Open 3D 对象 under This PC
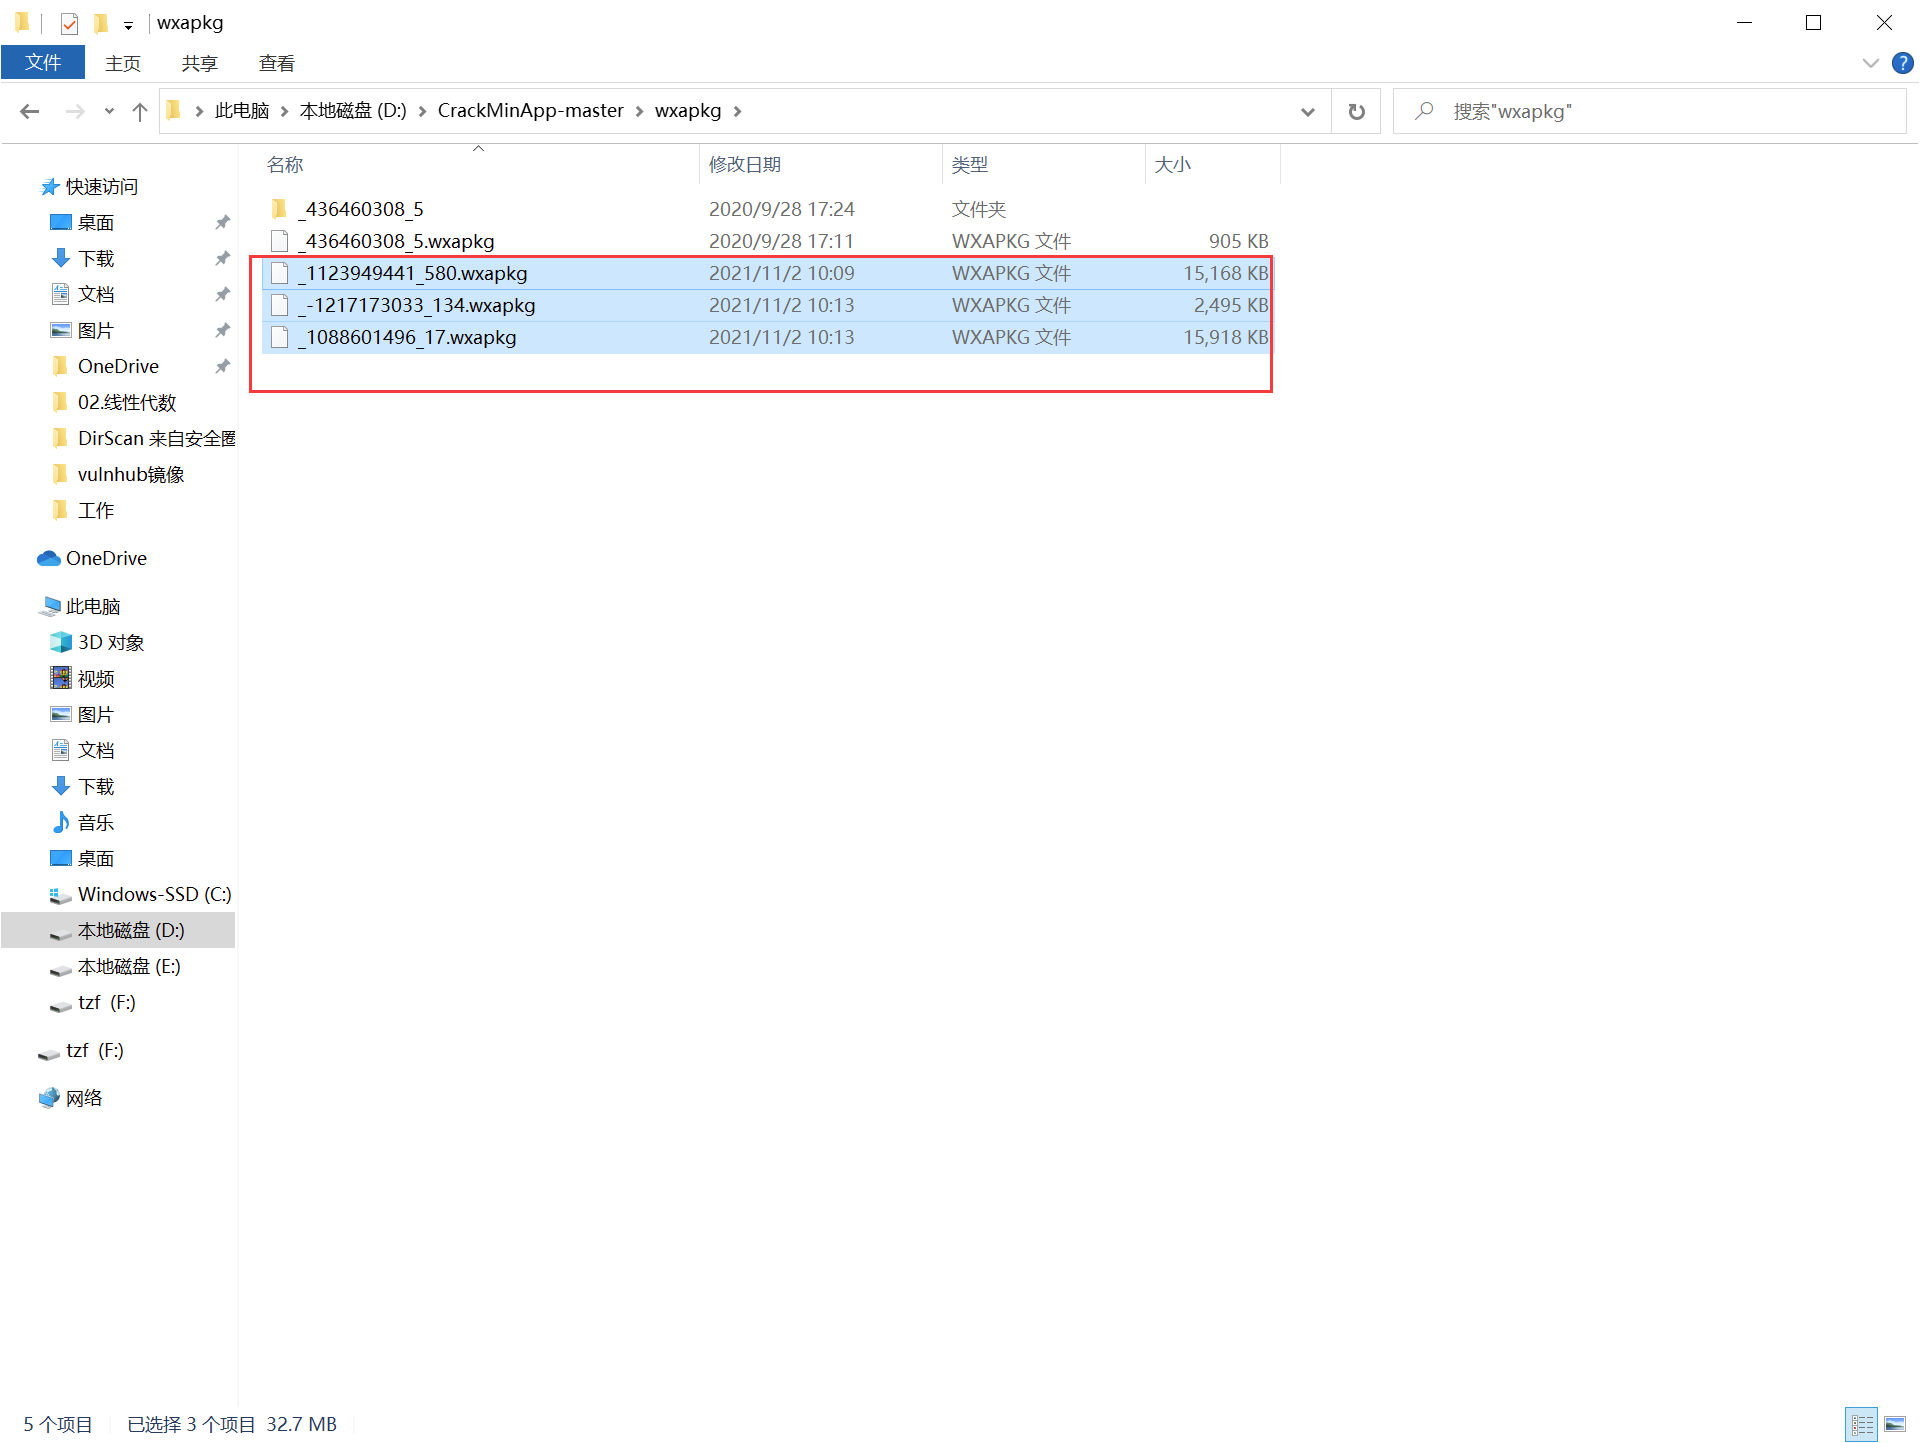The width and height of the screenshot is (1920, 1443). pyautogui.click(x=111, y=643)
